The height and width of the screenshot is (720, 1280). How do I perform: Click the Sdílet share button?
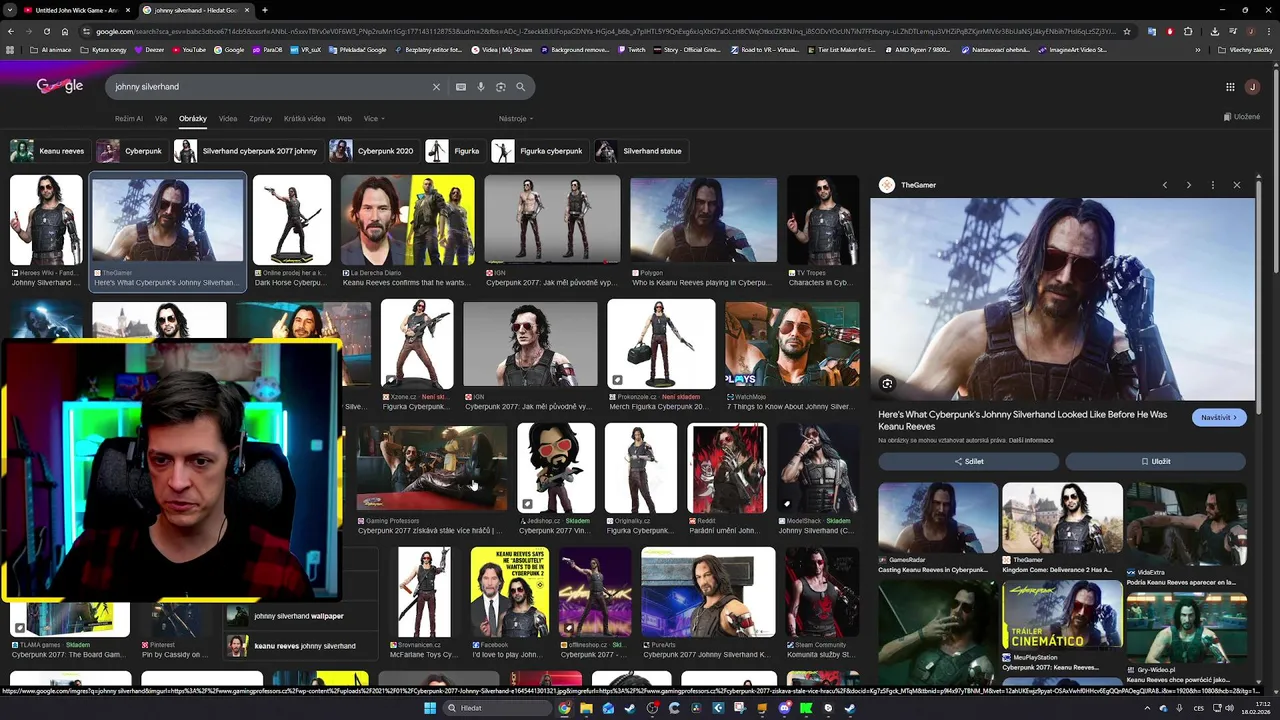(968, 461)
